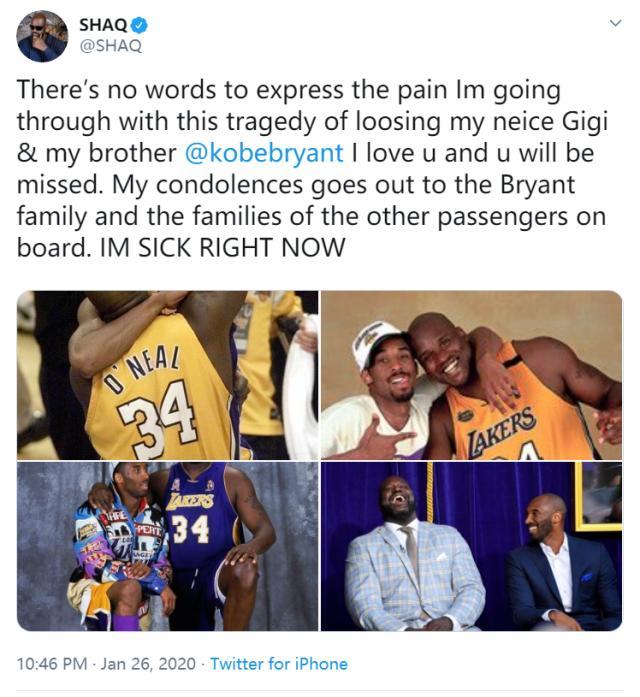Screen dimensions: 640x697
Task: Open the photo with purple Lakers 34 jersey
Action: pyautogui.click(x=167, y=546)
